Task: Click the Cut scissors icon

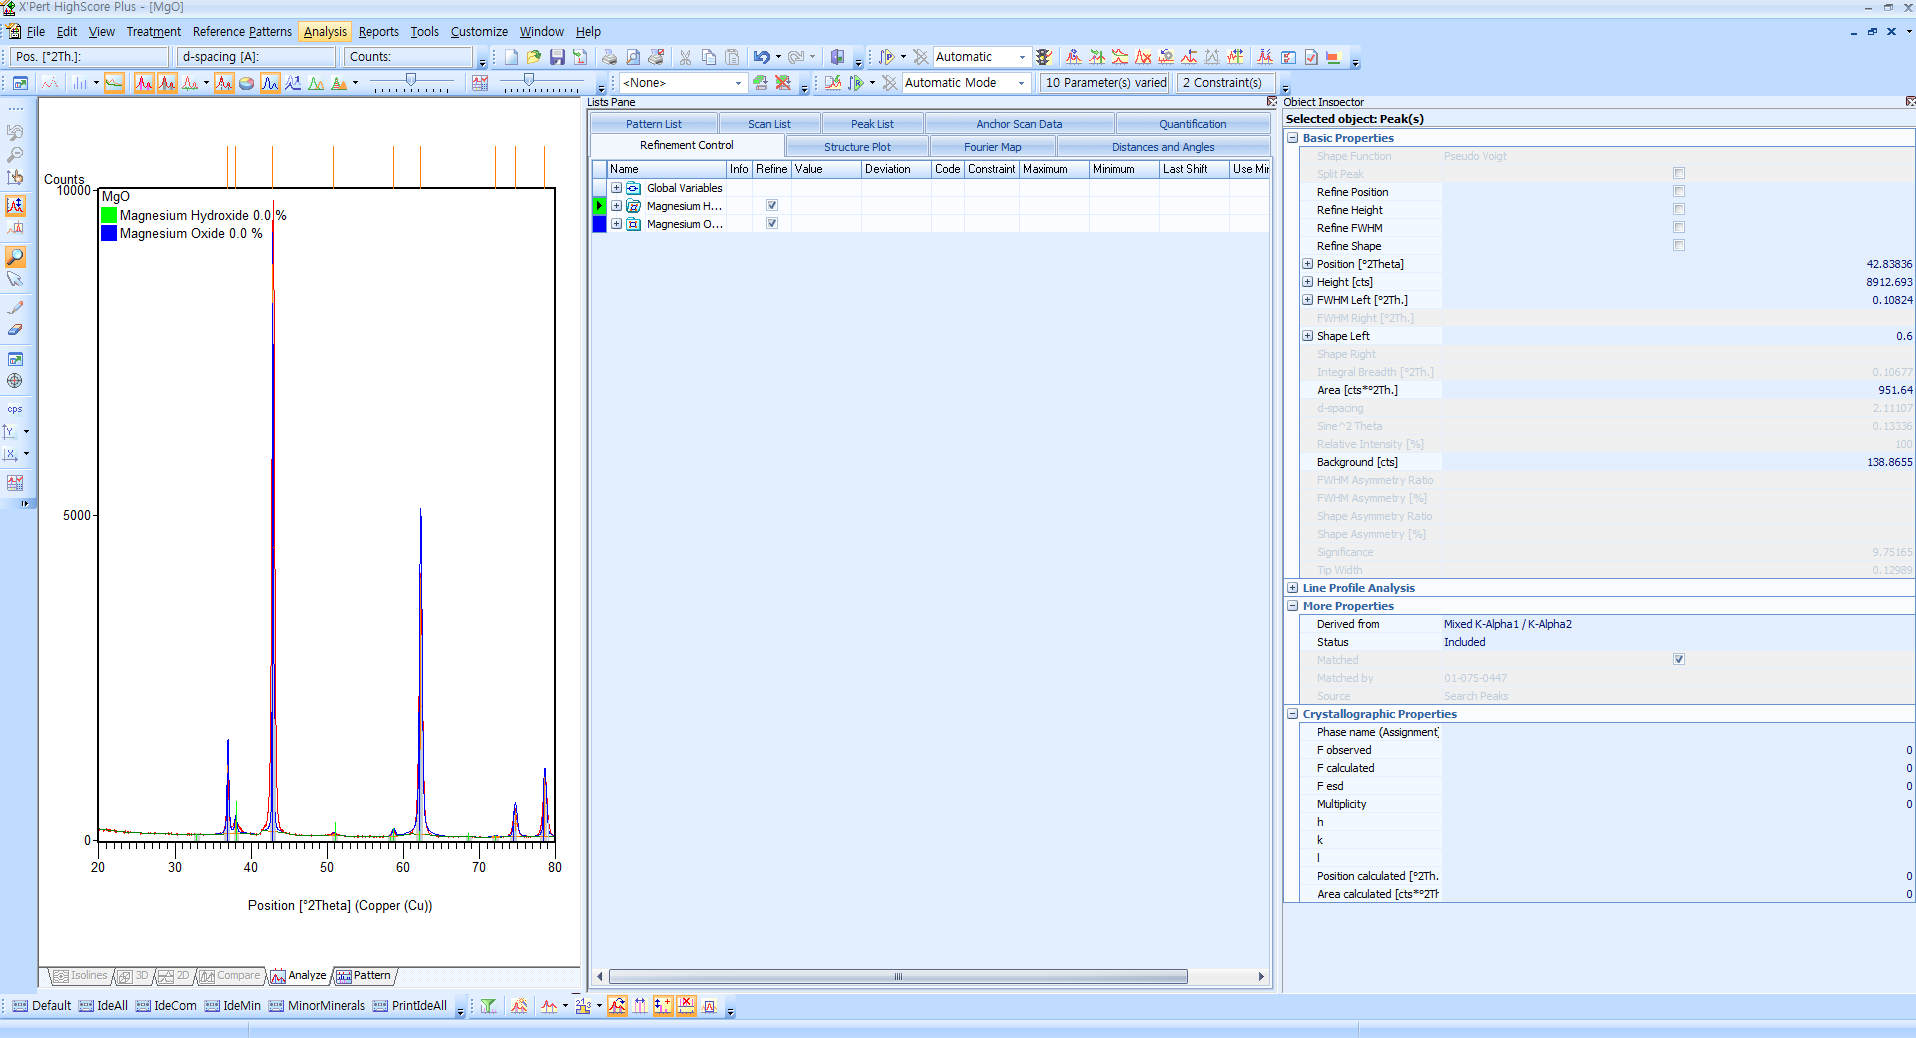Action: pyautogui.click(x=685, y=57)
